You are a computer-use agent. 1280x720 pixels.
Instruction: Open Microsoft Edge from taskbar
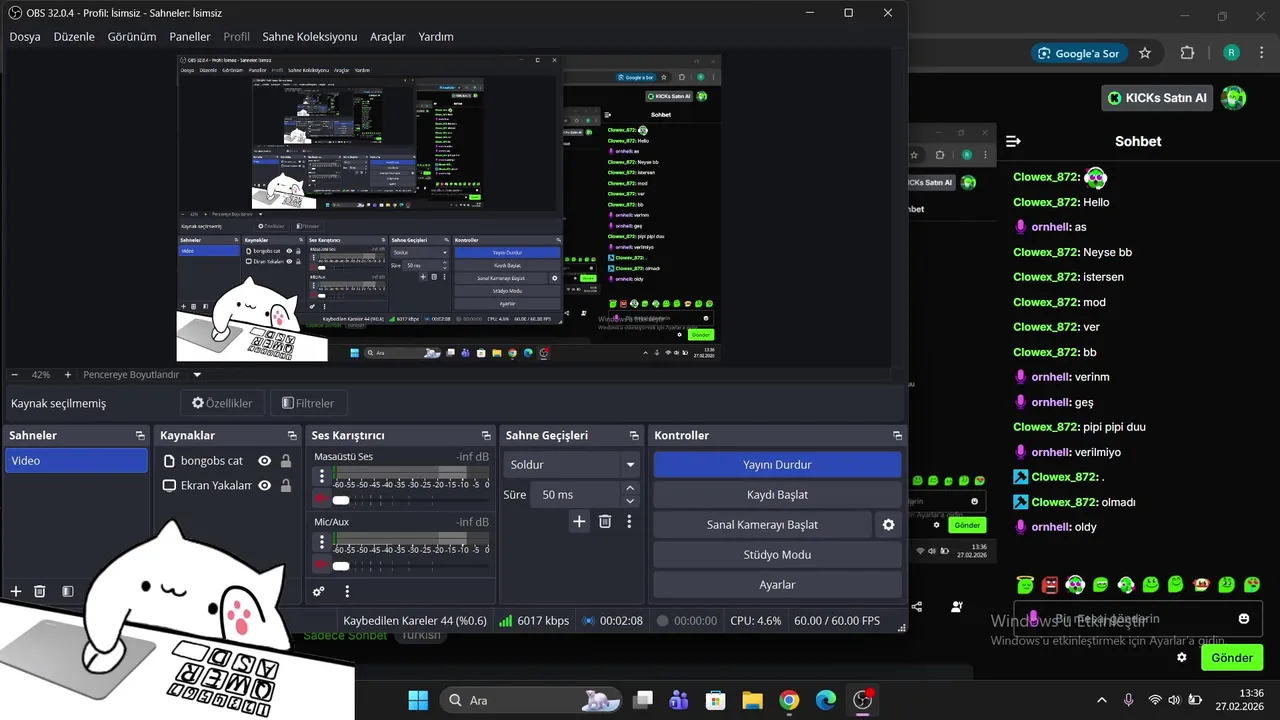point(826,700)
